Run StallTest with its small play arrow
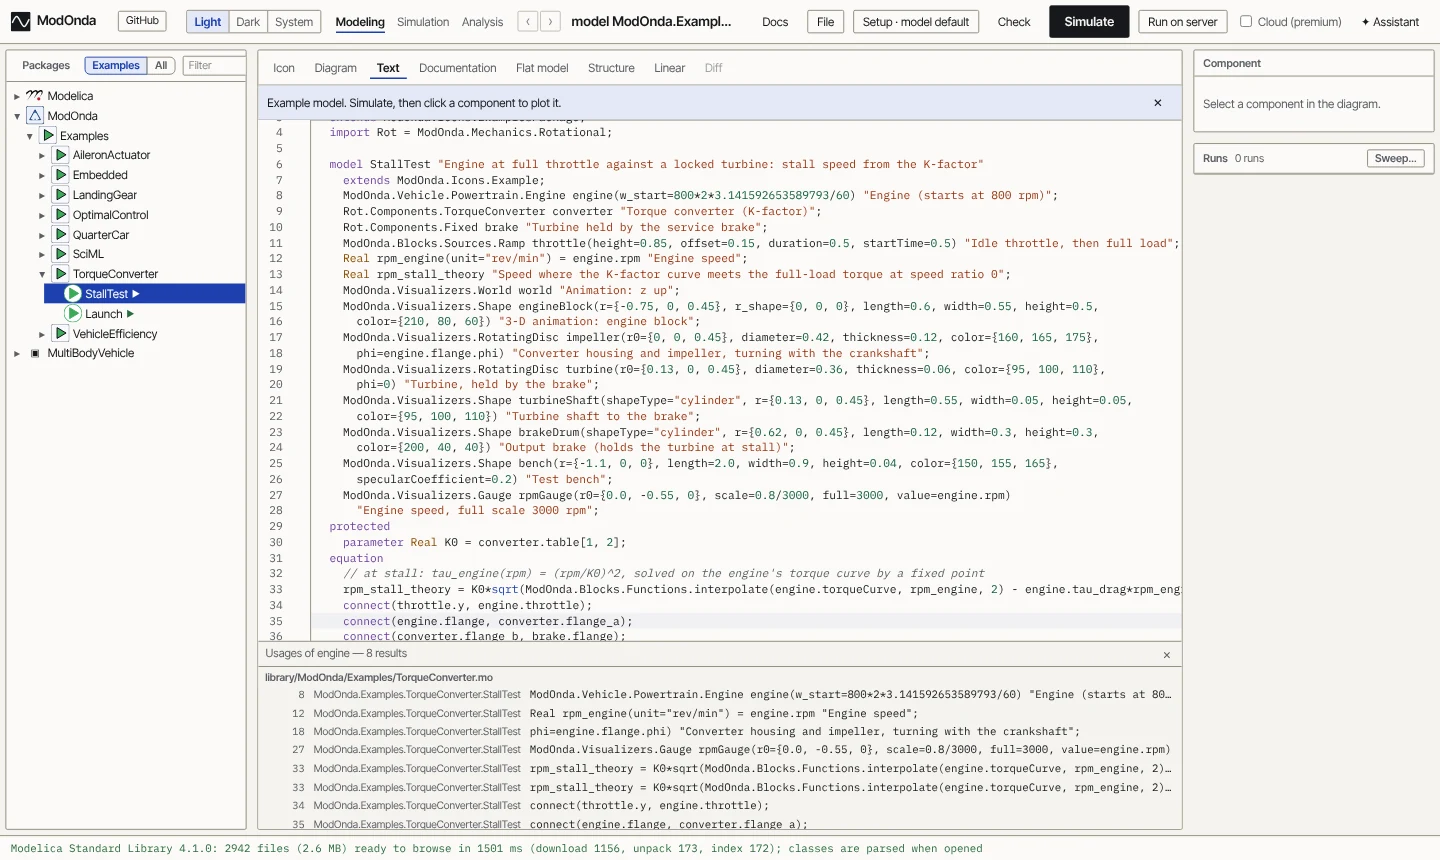Image resolution: width=1440 pixels, height=860 pixels. point(136,294)
